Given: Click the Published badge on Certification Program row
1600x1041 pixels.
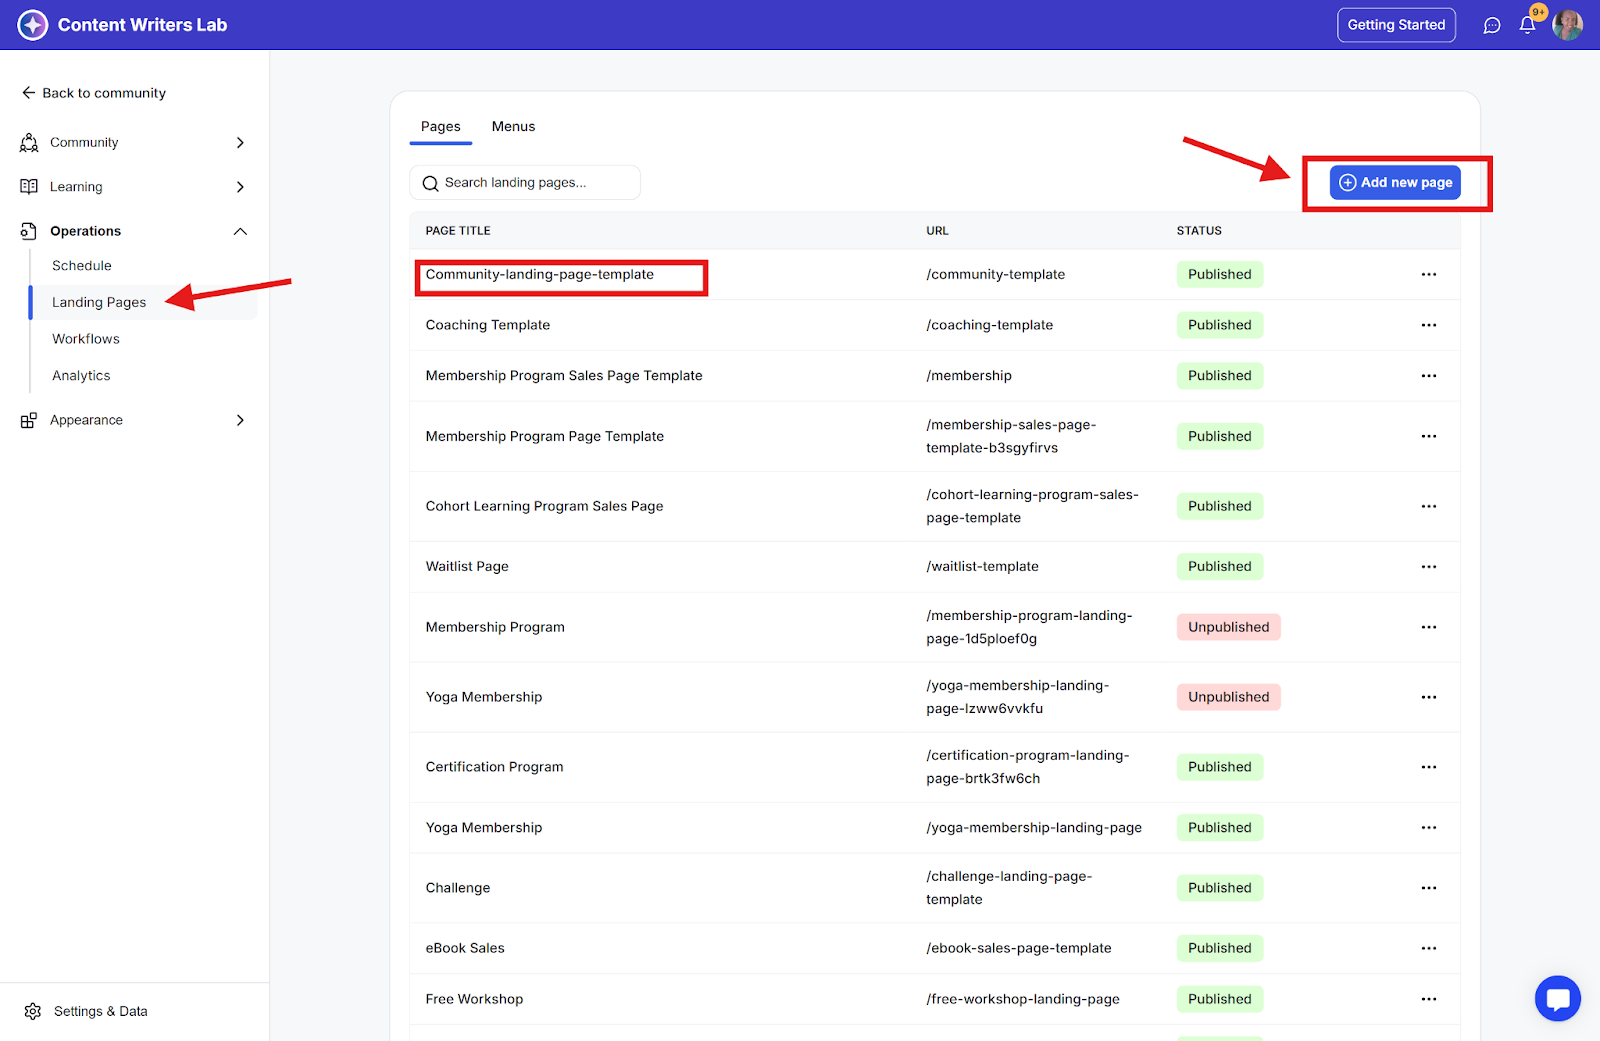Looking at the screenshot, I should 1219,767.
